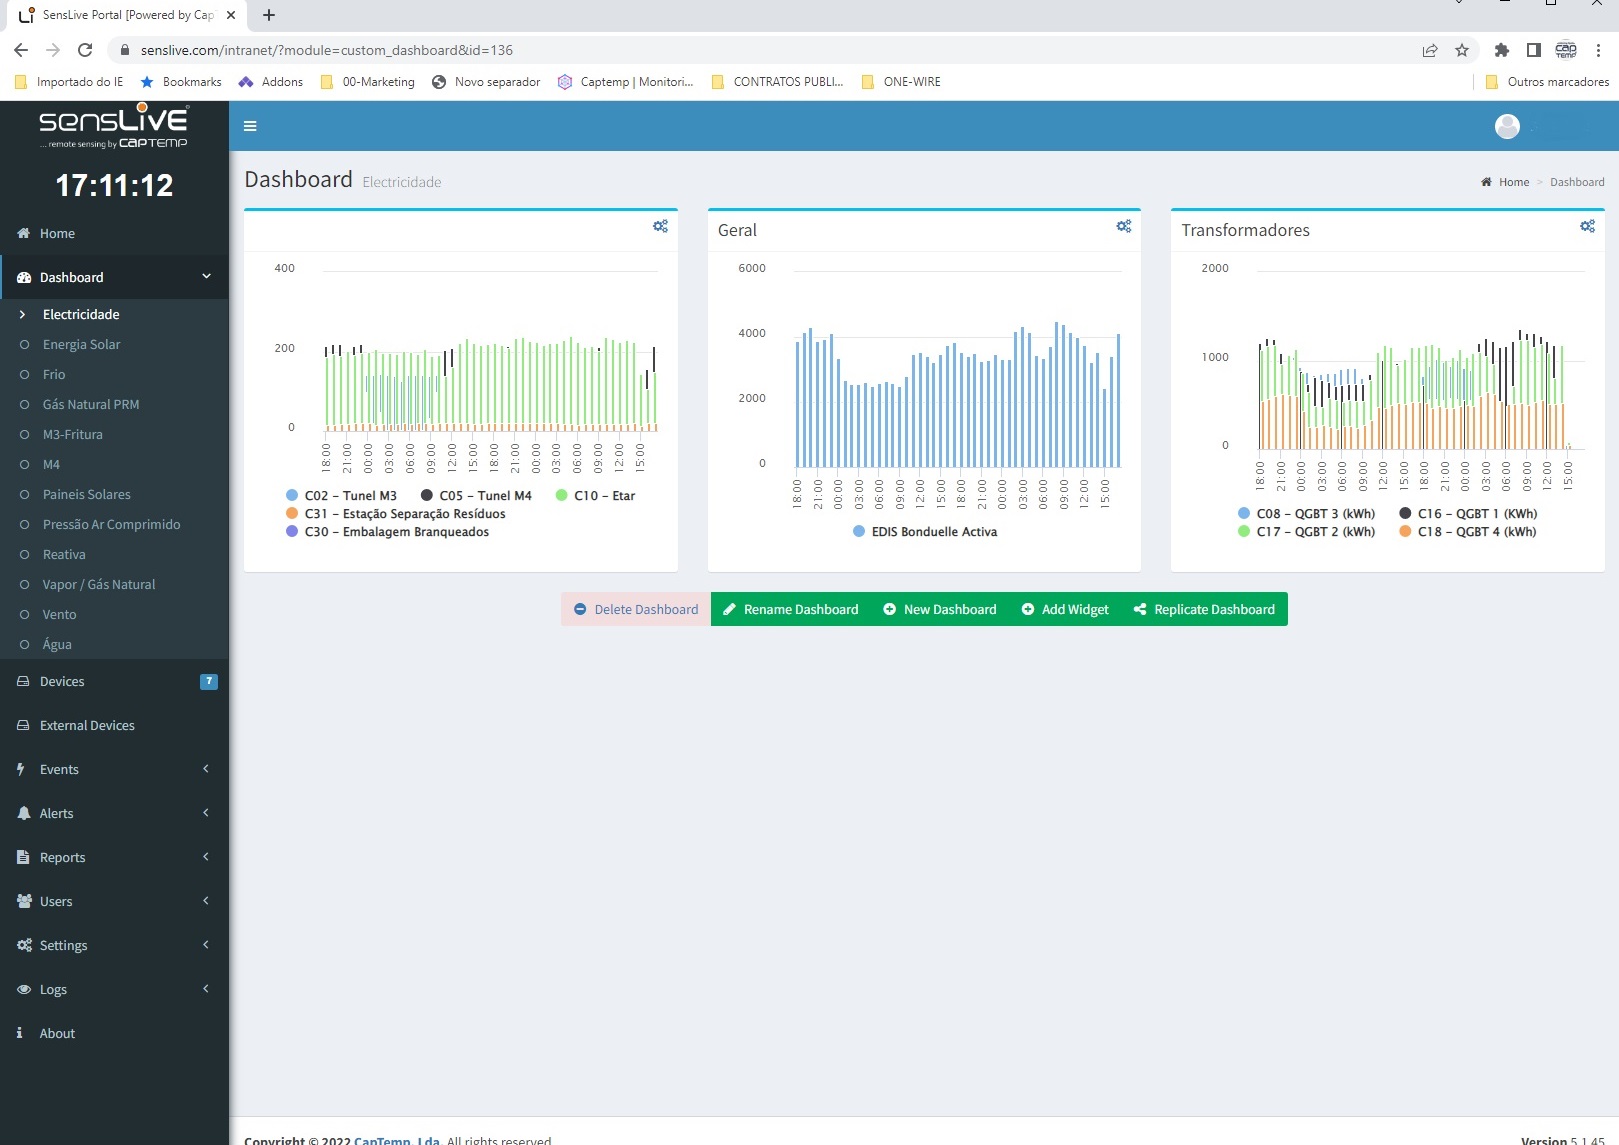Toggle EDIS Bonduelle Activa legend series
The image size is (1619, 1145).
[x=933, y=532]
